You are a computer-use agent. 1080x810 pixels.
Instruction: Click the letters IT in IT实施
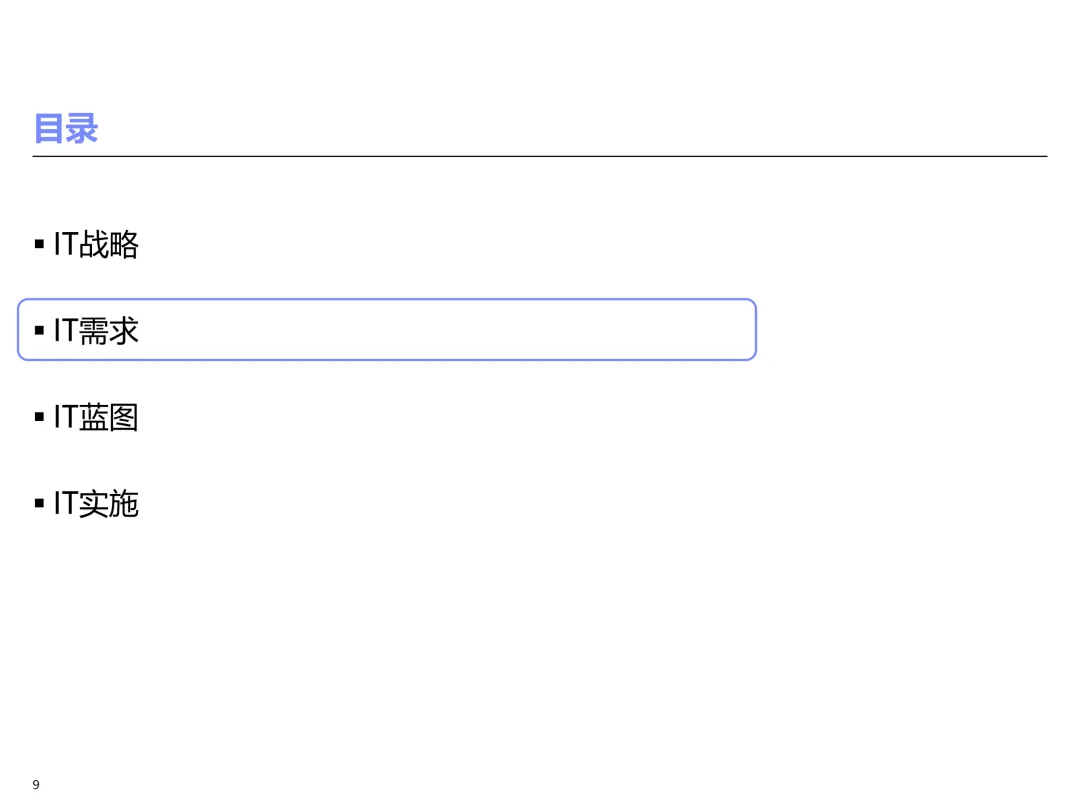[65, 503]
